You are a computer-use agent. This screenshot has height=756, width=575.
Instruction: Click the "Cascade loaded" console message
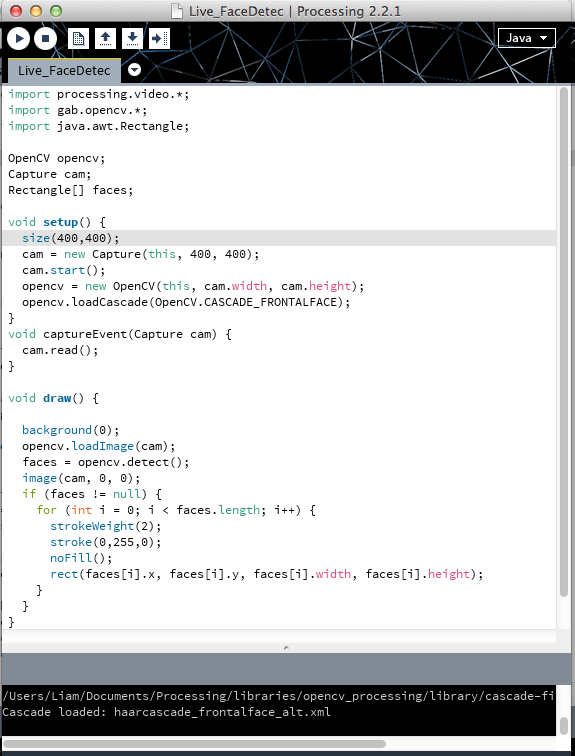tap(167, 712)
